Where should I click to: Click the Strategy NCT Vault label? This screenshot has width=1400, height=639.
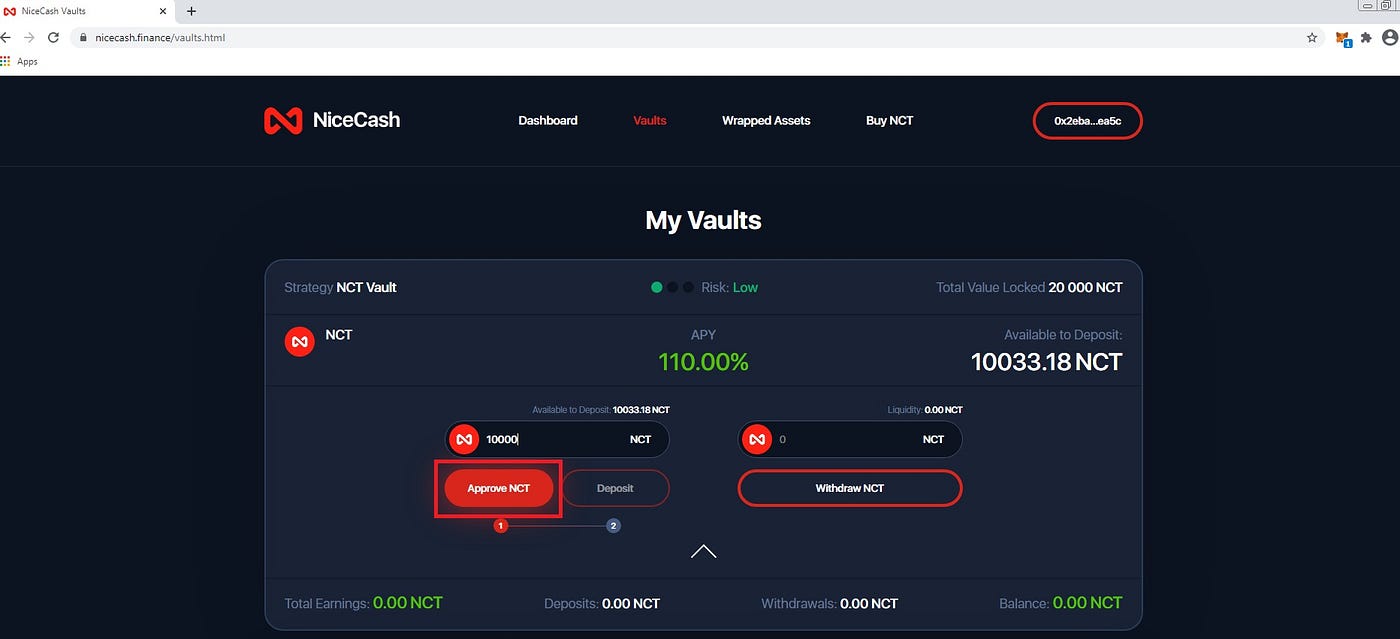click(340, 287)
